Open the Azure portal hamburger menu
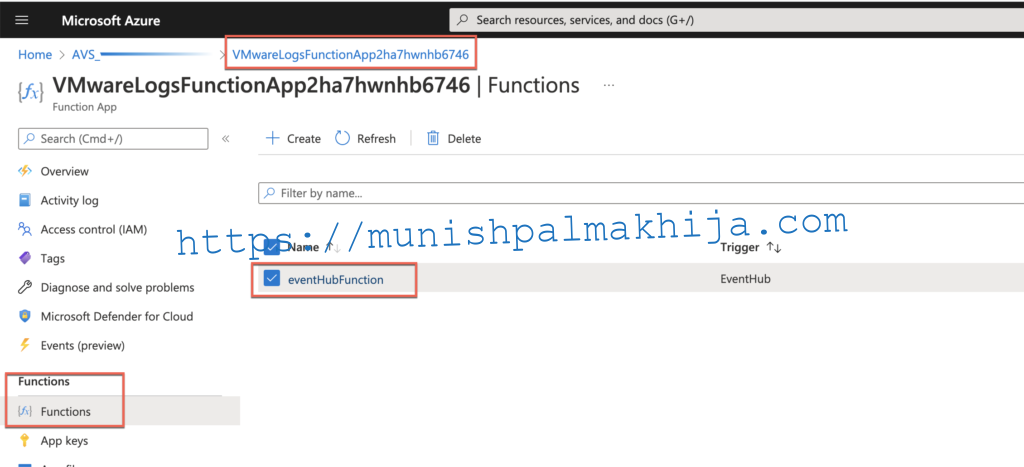Screen dimensions: 1024x467 [22, 20]
